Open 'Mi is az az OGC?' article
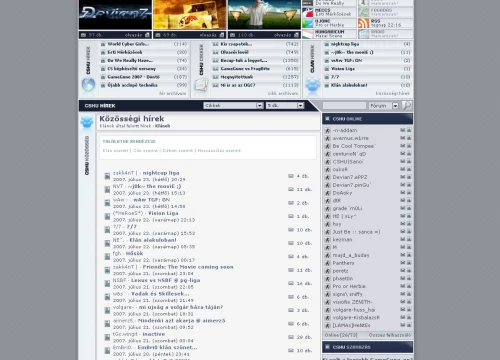 (238, 85)
